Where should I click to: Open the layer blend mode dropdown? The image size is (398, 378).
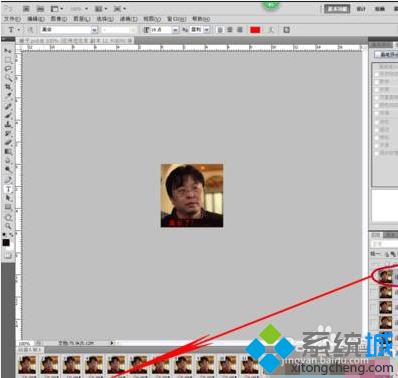(384, 244)
